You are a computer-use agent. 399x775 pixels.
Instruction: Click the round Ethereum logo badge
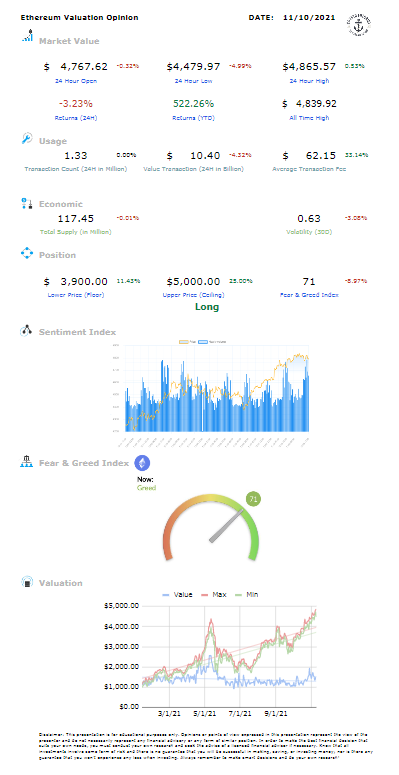142,463
